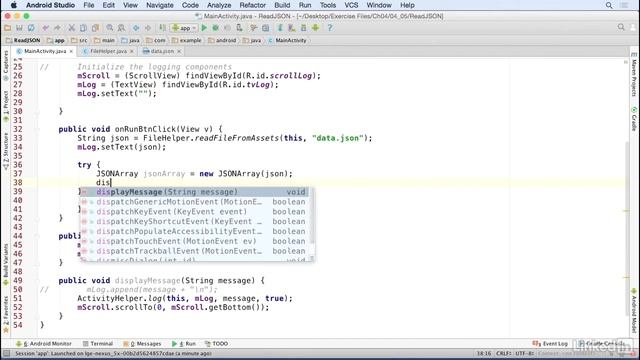Choose displayMessage(String message) completion
Viewport: 640px width, 360px height.
(194, 192)
